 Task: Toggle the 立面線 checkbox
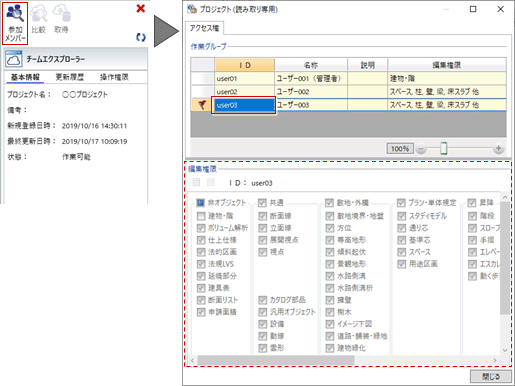[x=263, y=228]
